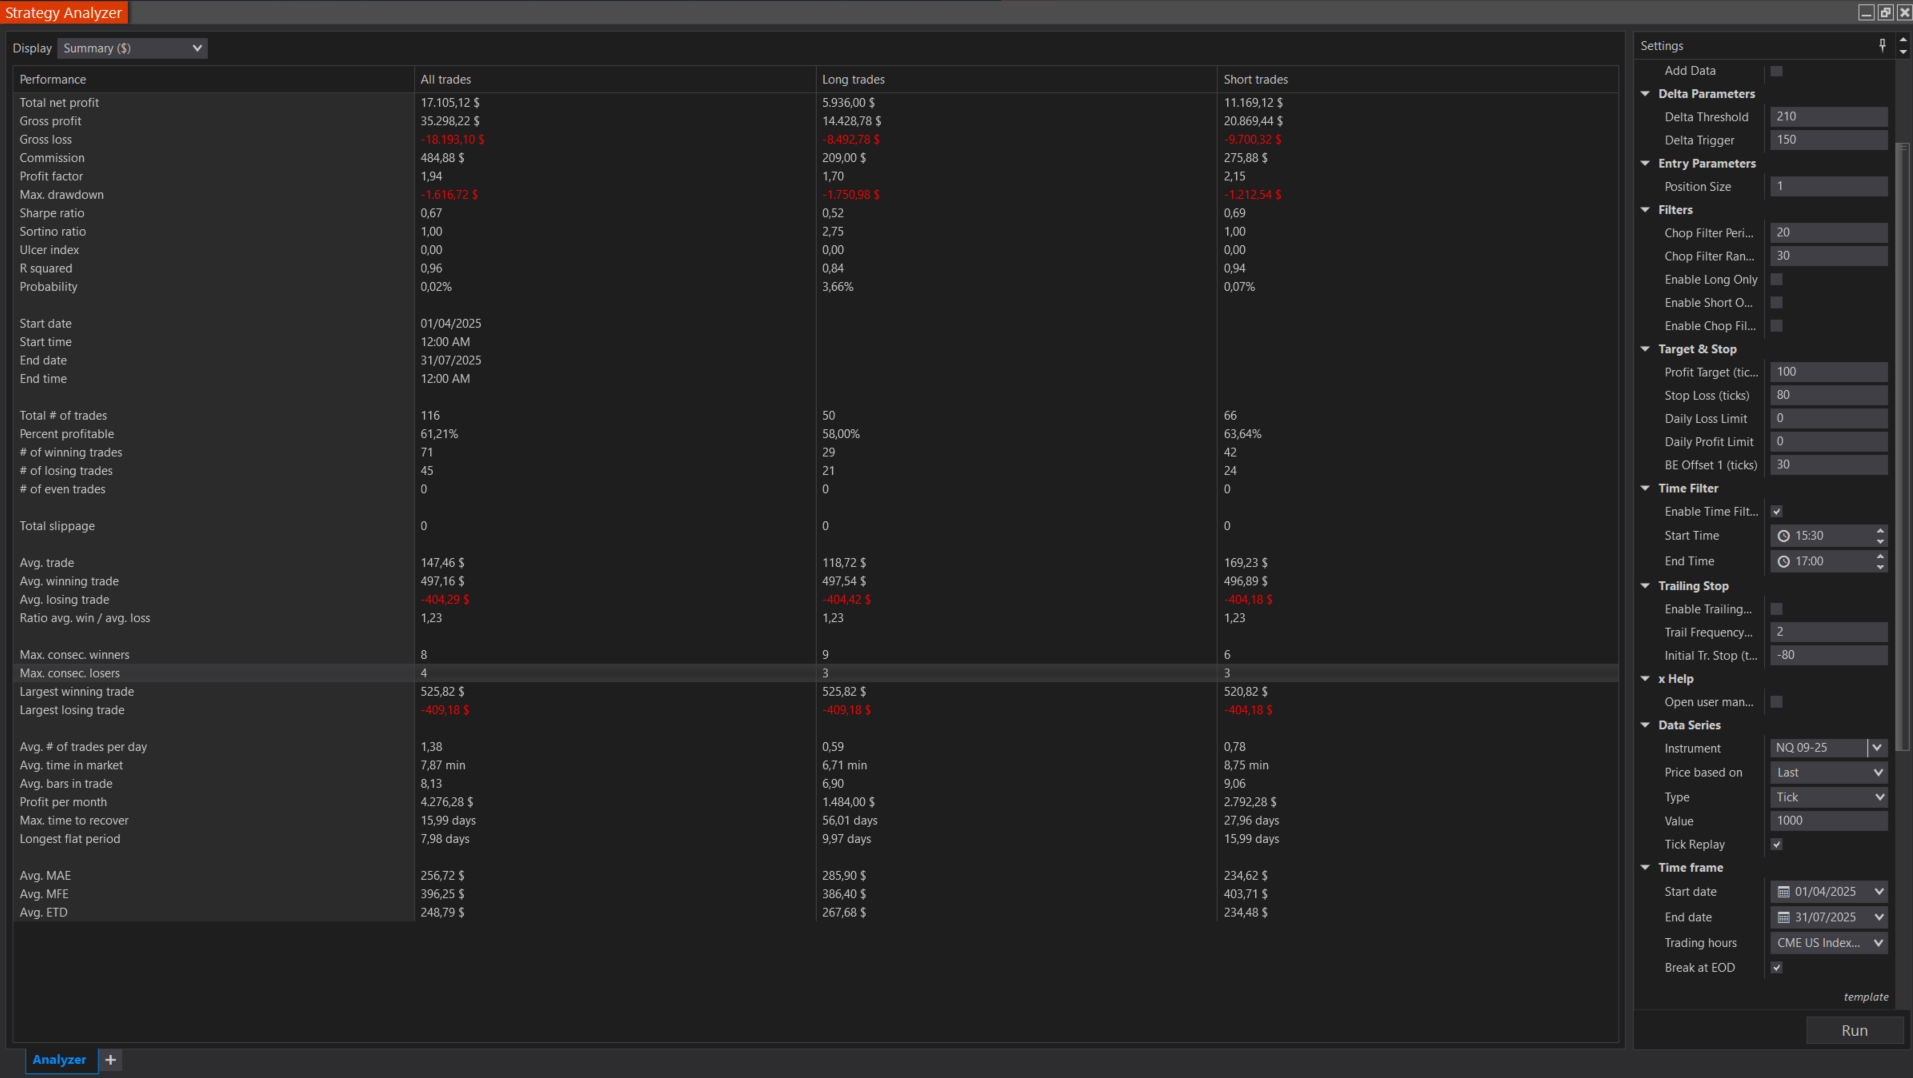The height and width of the screenshot is (1078, 1913).
Task: Collapse the Filters section
Action: (1645, 210)
